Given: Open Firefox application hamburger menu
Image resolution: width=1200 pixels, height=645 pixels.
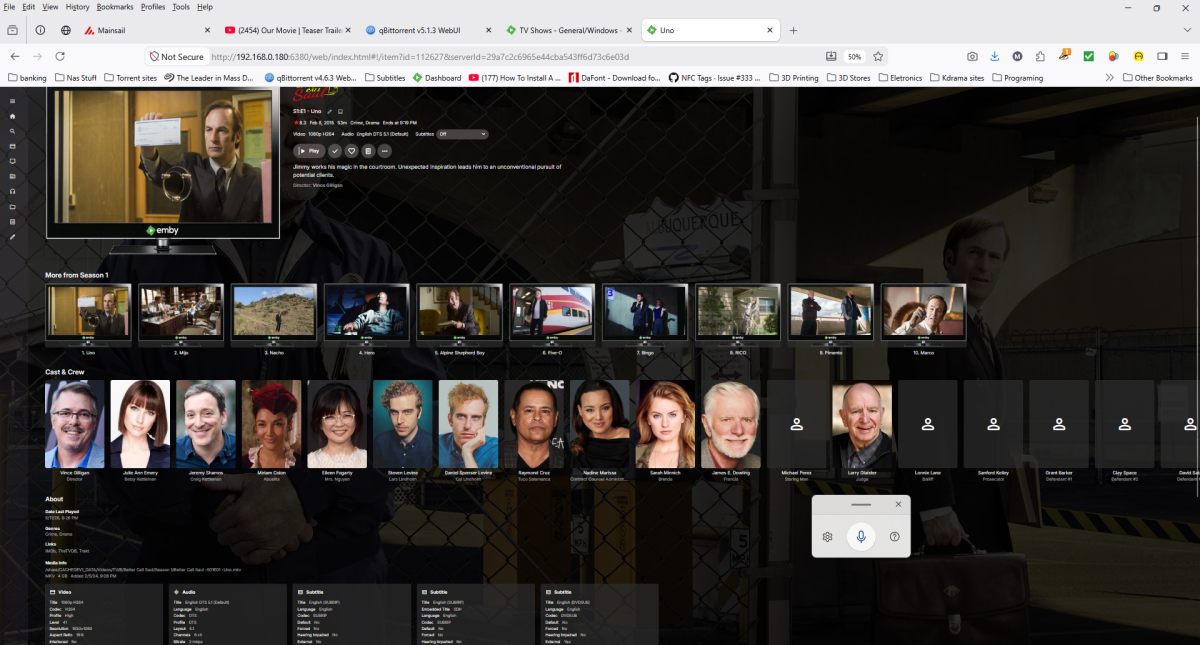Looking at the screenshot, I should (1185, 57).
